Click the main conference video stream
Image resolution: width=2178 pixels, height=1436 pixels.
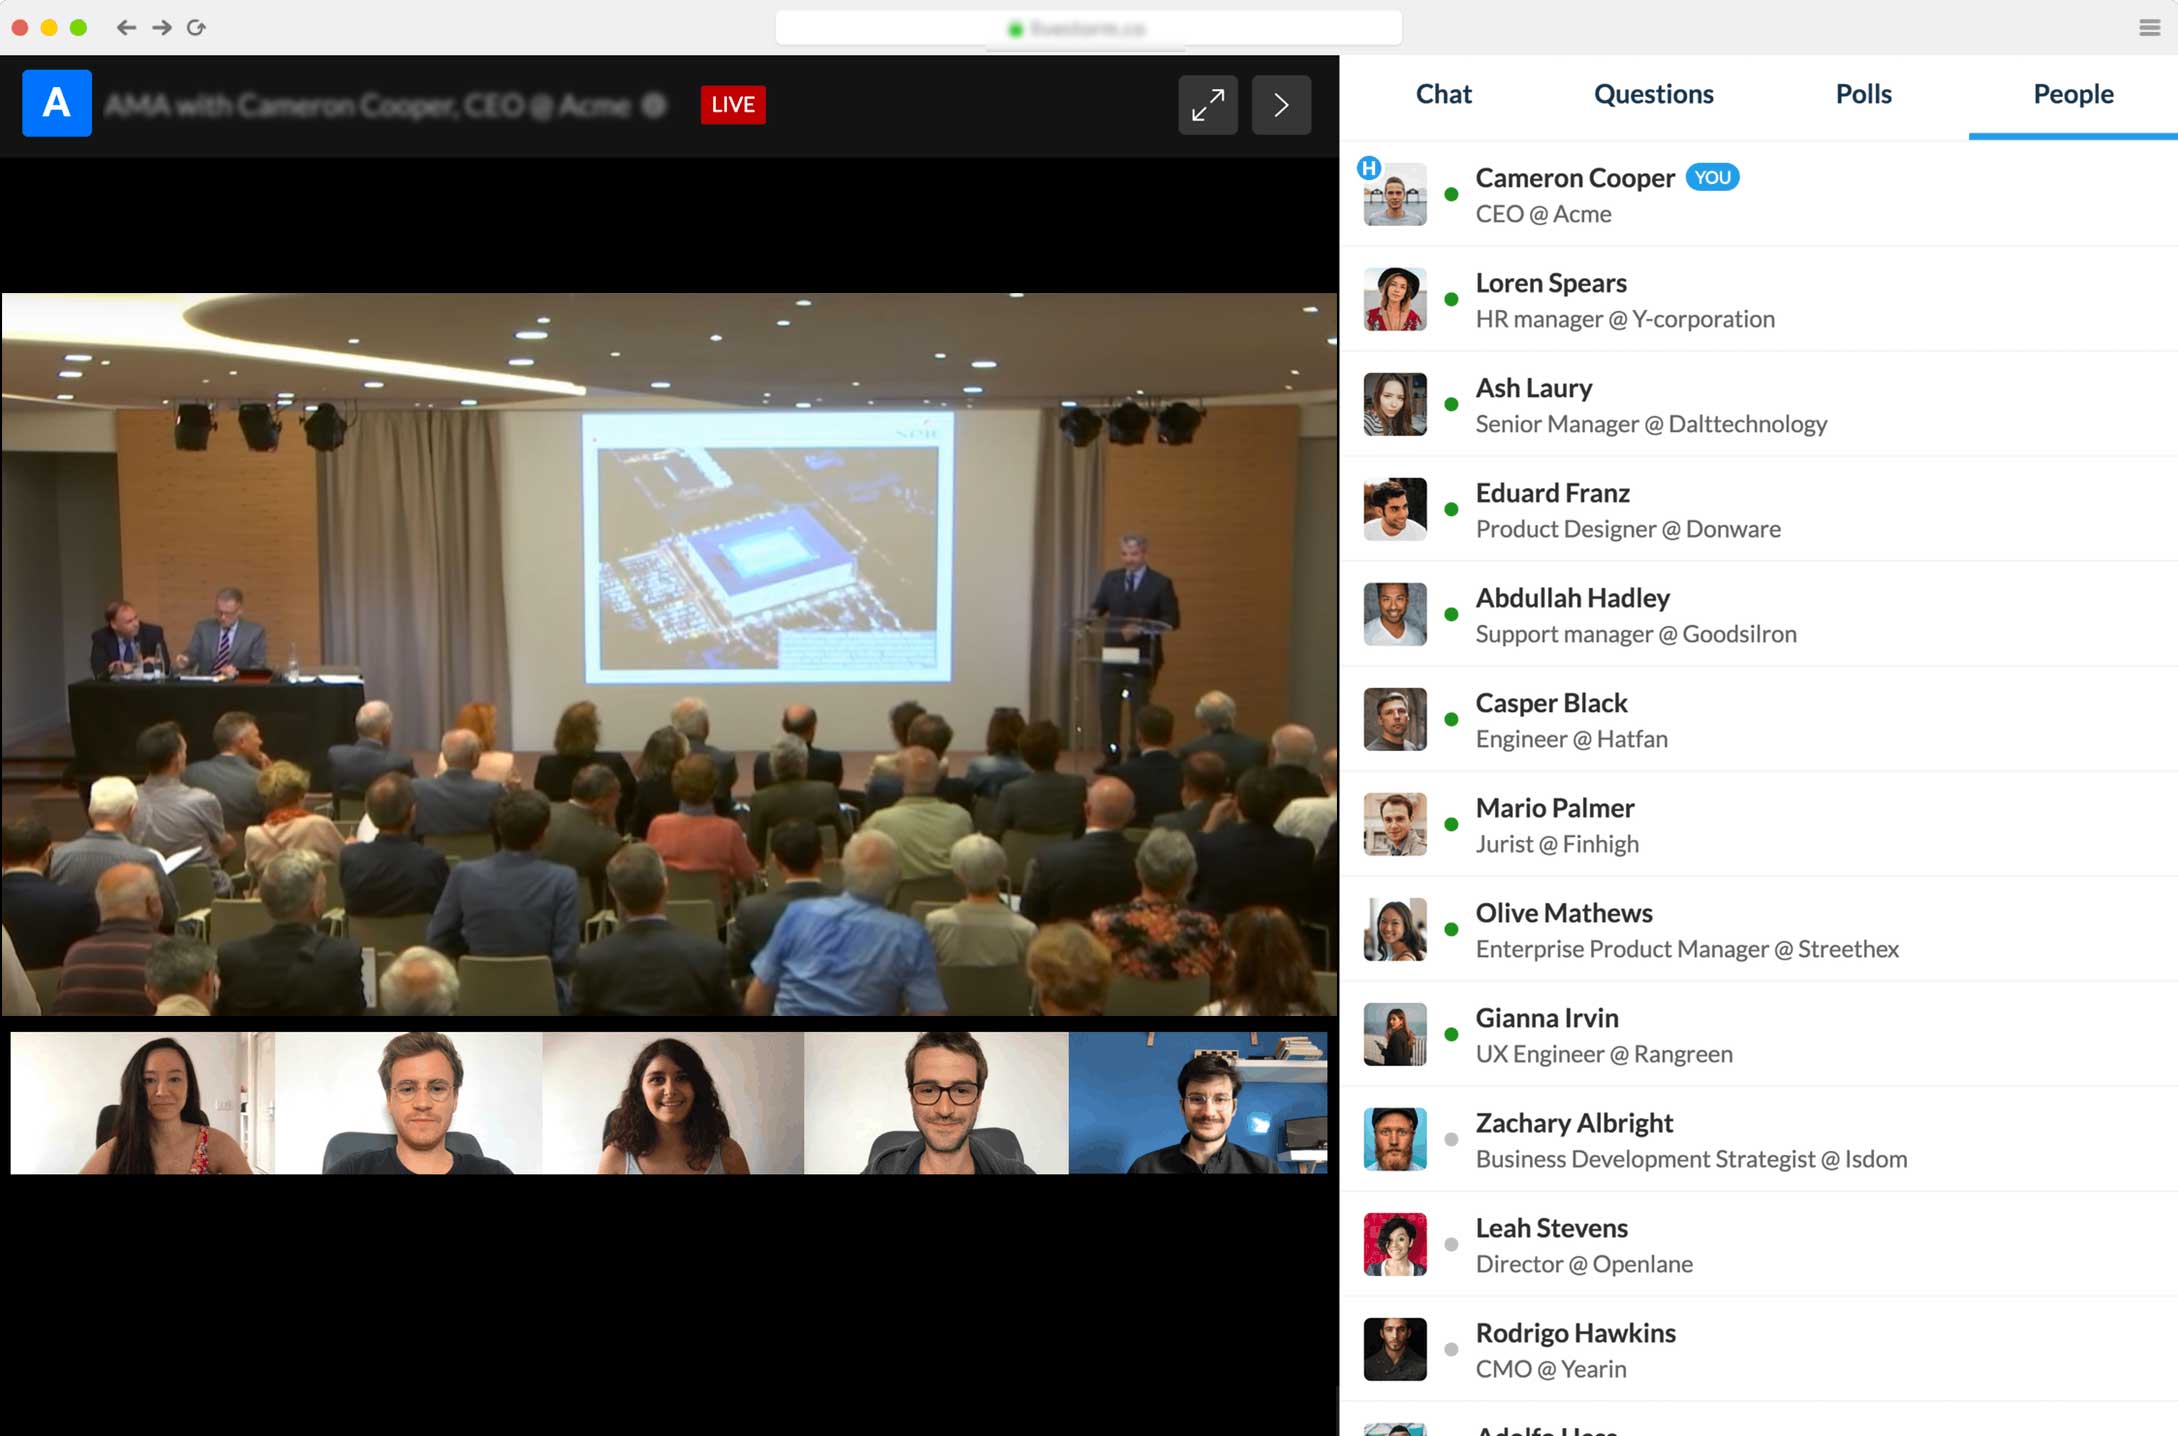click(669, 654)
